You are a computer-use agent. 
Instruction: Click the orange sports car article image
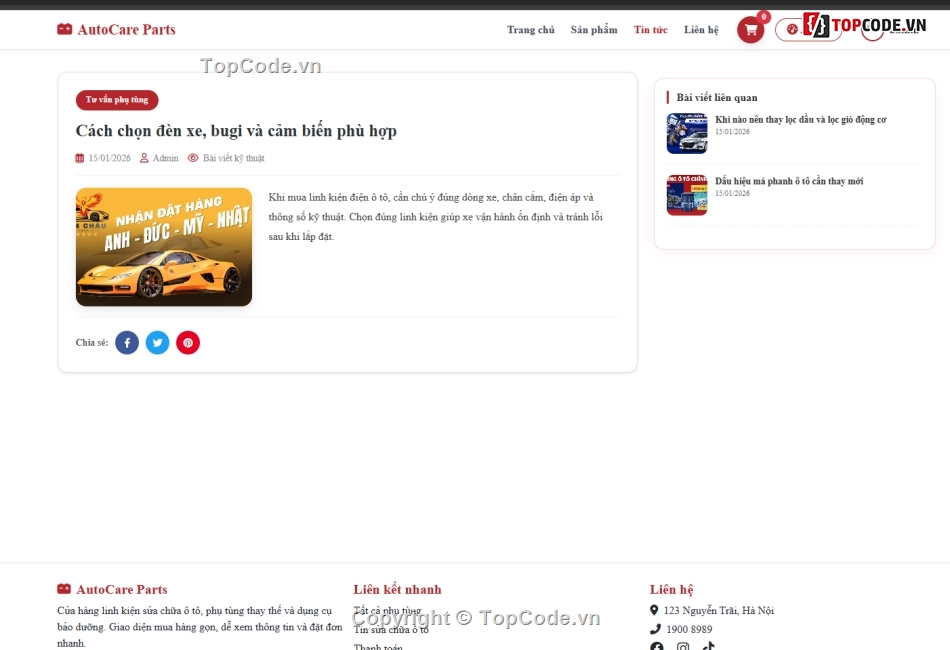[x=164, y=247]
